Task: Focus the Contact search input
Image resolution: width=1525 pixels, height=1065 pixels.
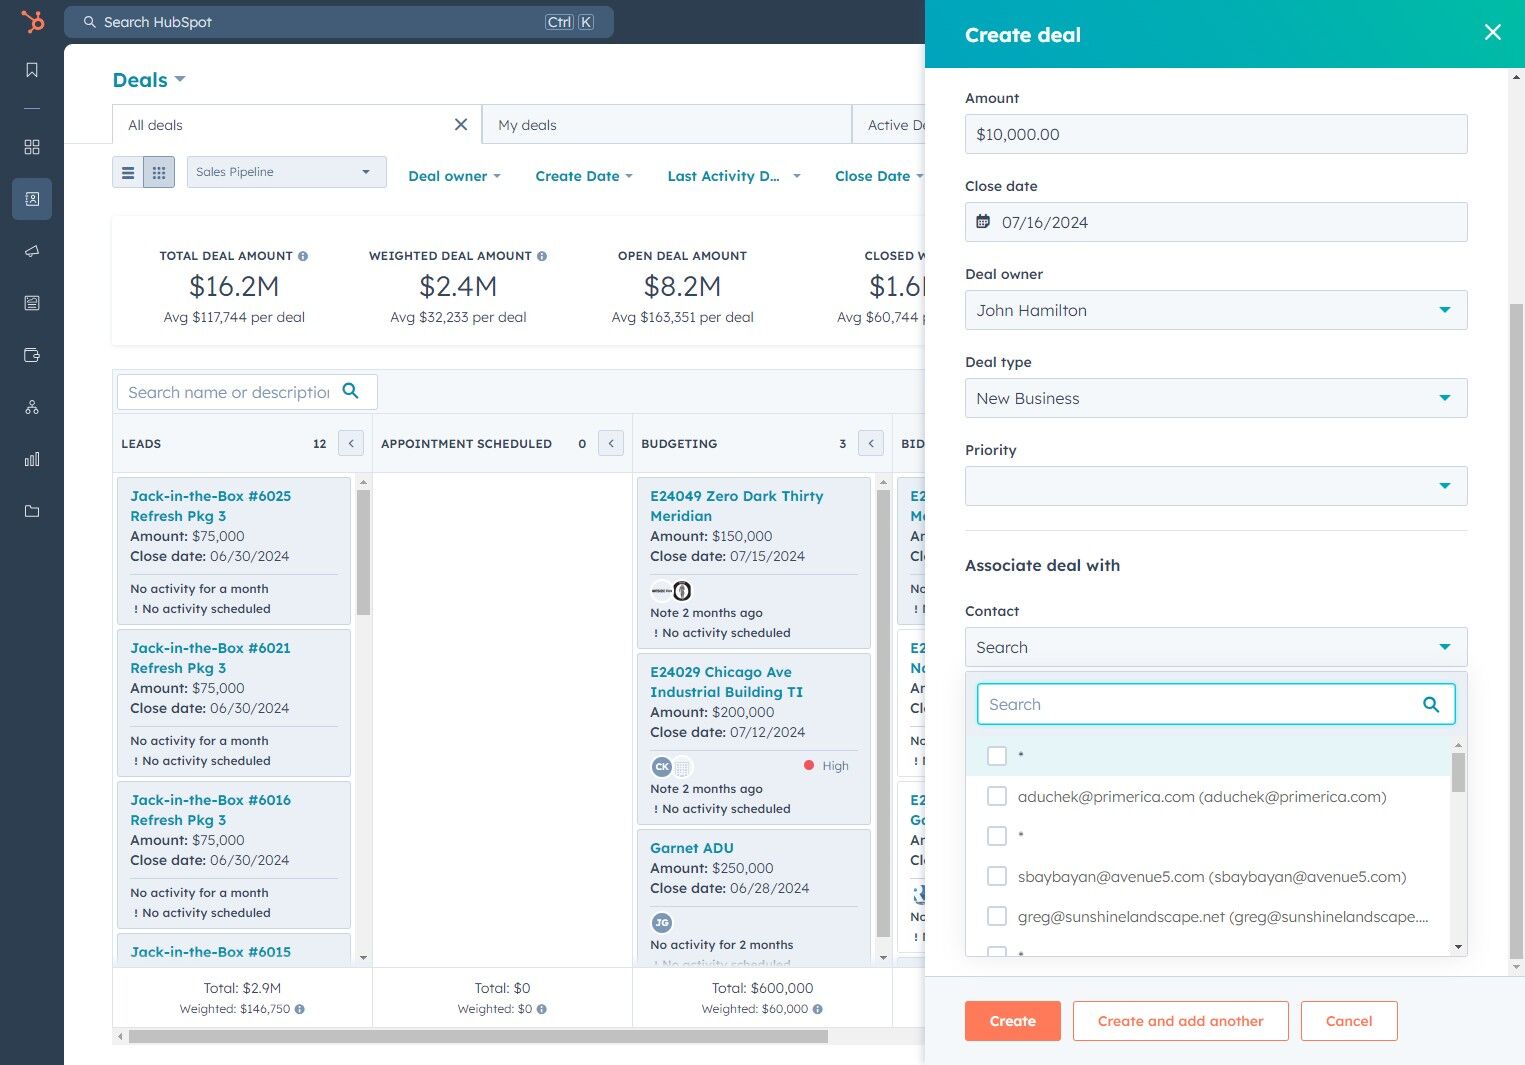Action: coord(1216,704)
